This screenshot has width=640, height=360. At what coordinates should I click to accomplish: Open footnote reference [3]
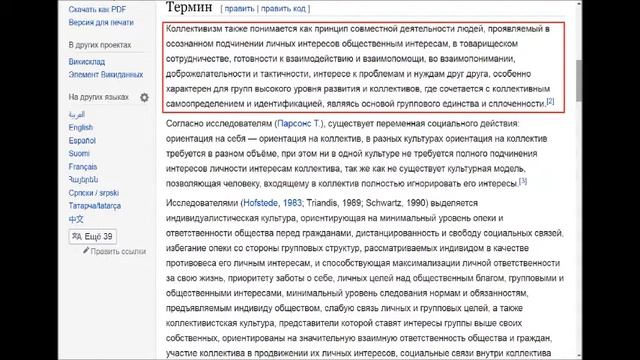[x=523, y=181]
